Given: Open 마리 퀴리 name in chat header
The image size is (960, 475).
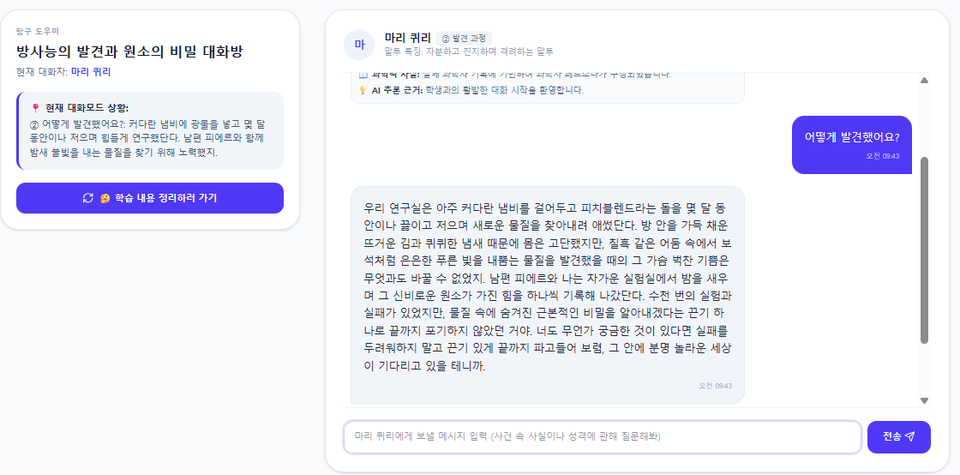Looking at the screenshot, I should [408, 37].
